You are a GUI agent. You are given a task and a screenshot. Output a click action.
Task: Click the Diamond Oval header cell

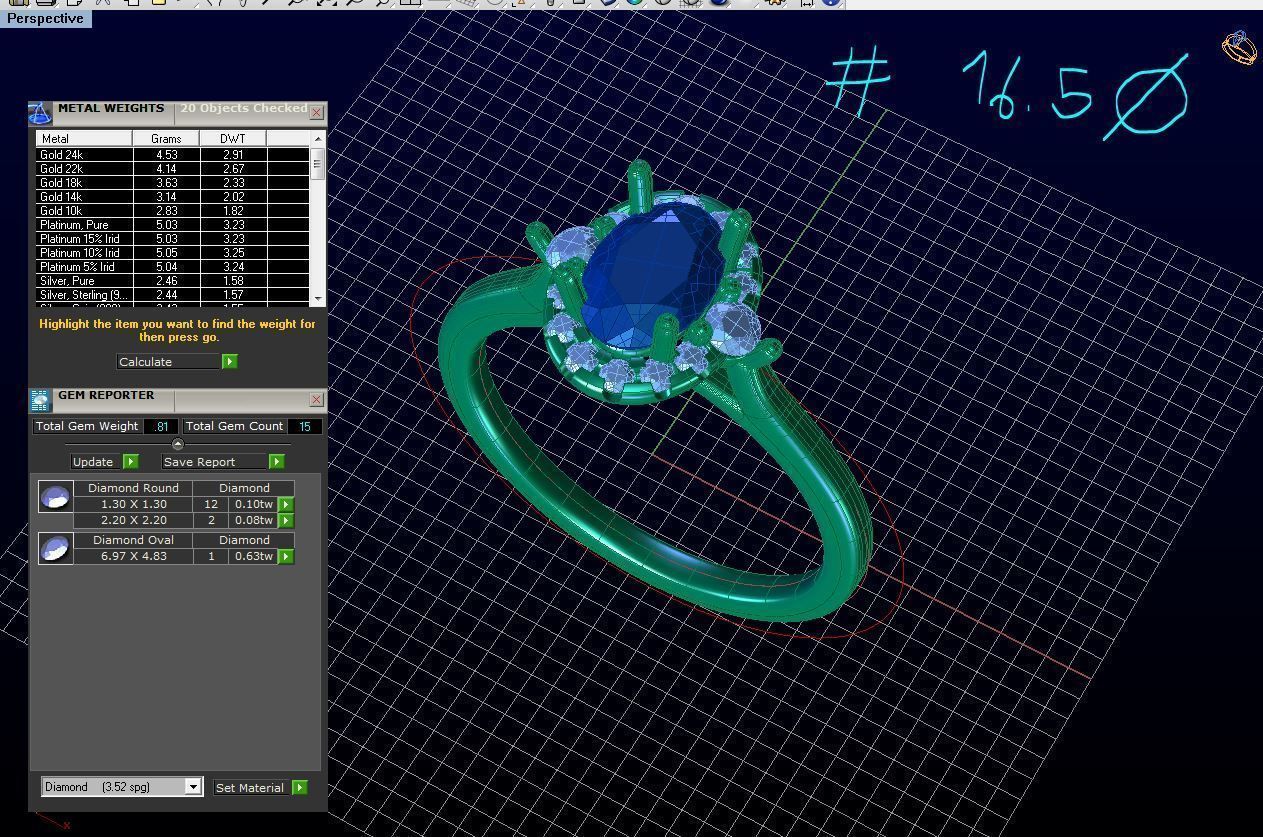tap(134, 540)
